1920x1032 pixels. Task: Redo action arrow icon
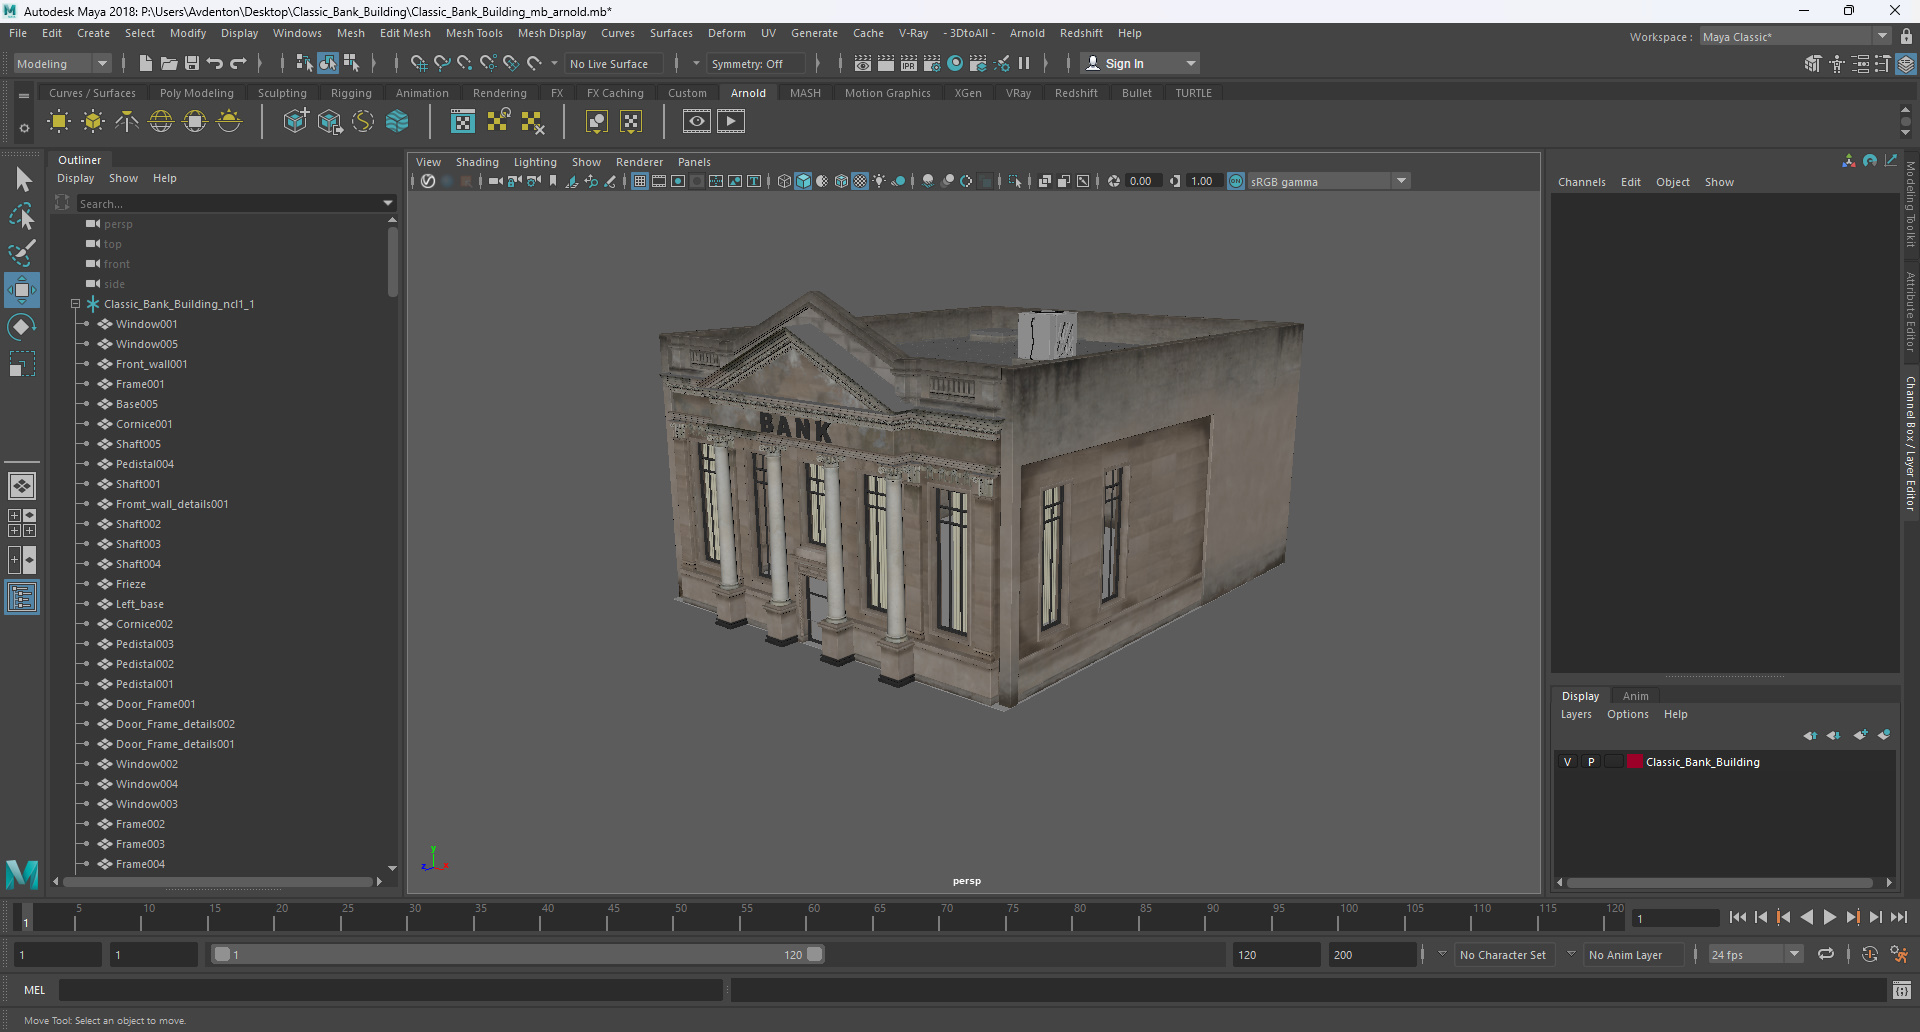coord(238,63)
